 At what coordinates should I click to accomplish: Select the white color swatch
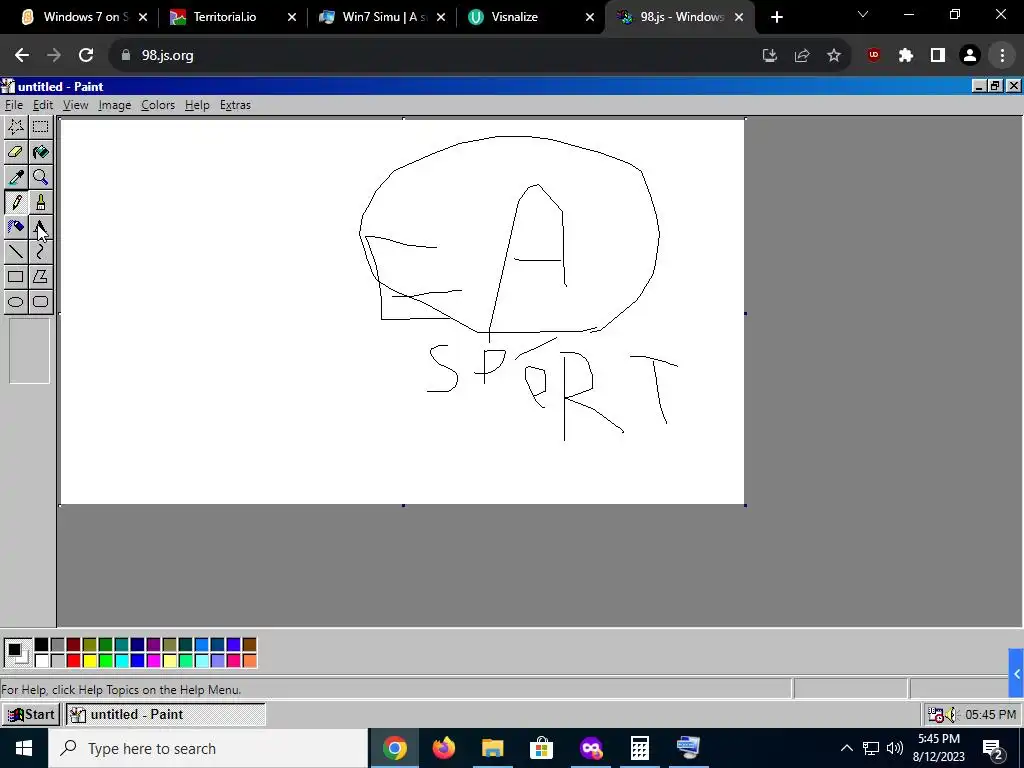tap(41, 661)
